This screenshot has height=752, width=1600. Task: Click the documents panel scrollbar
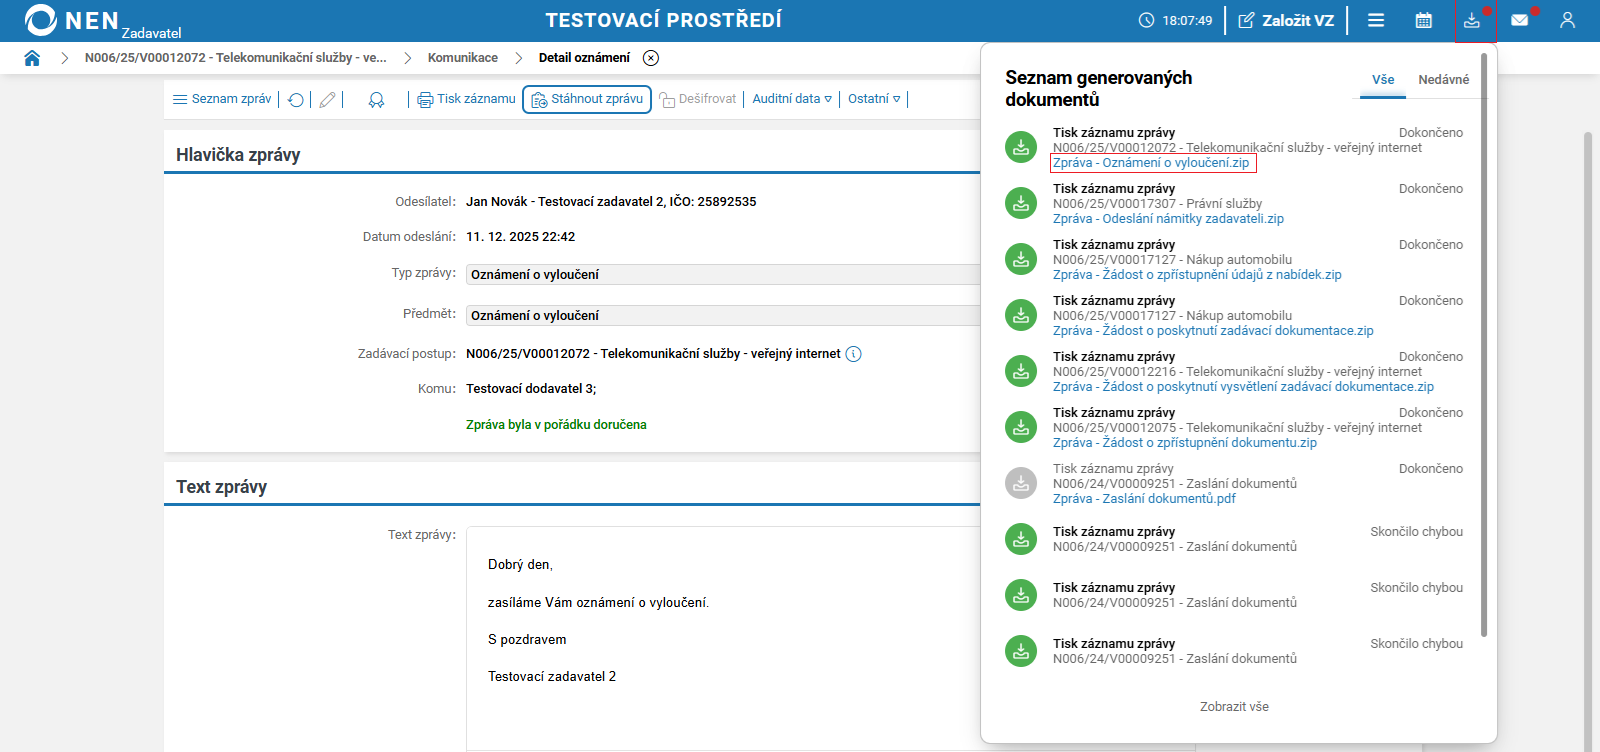coord(1484,345)
